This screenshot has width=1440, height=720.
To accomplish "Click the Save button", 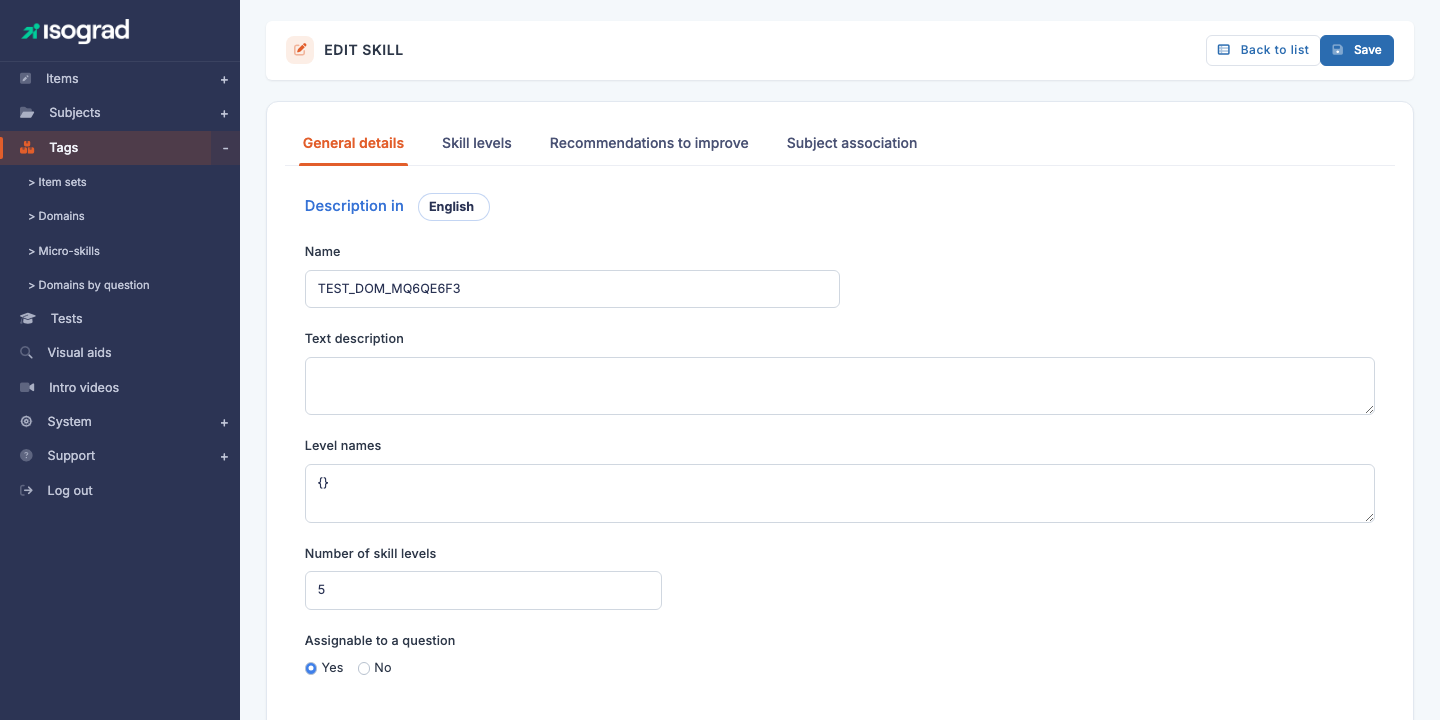I will coord(1357,50).
